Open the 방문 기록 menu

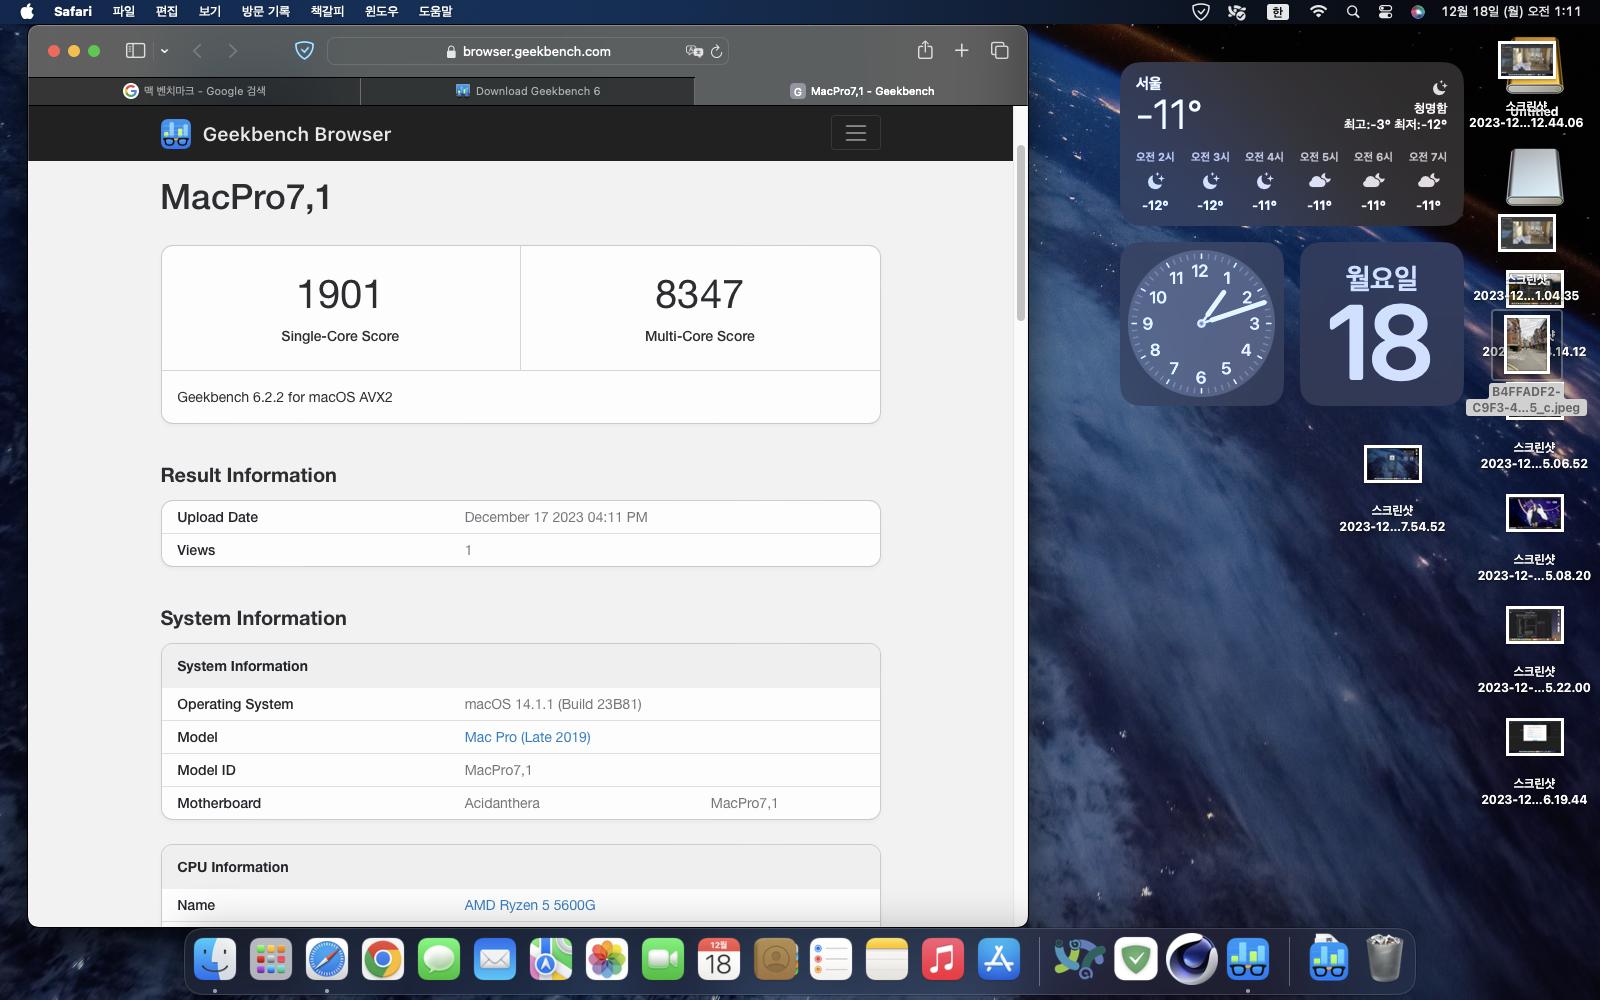(265, 11)
